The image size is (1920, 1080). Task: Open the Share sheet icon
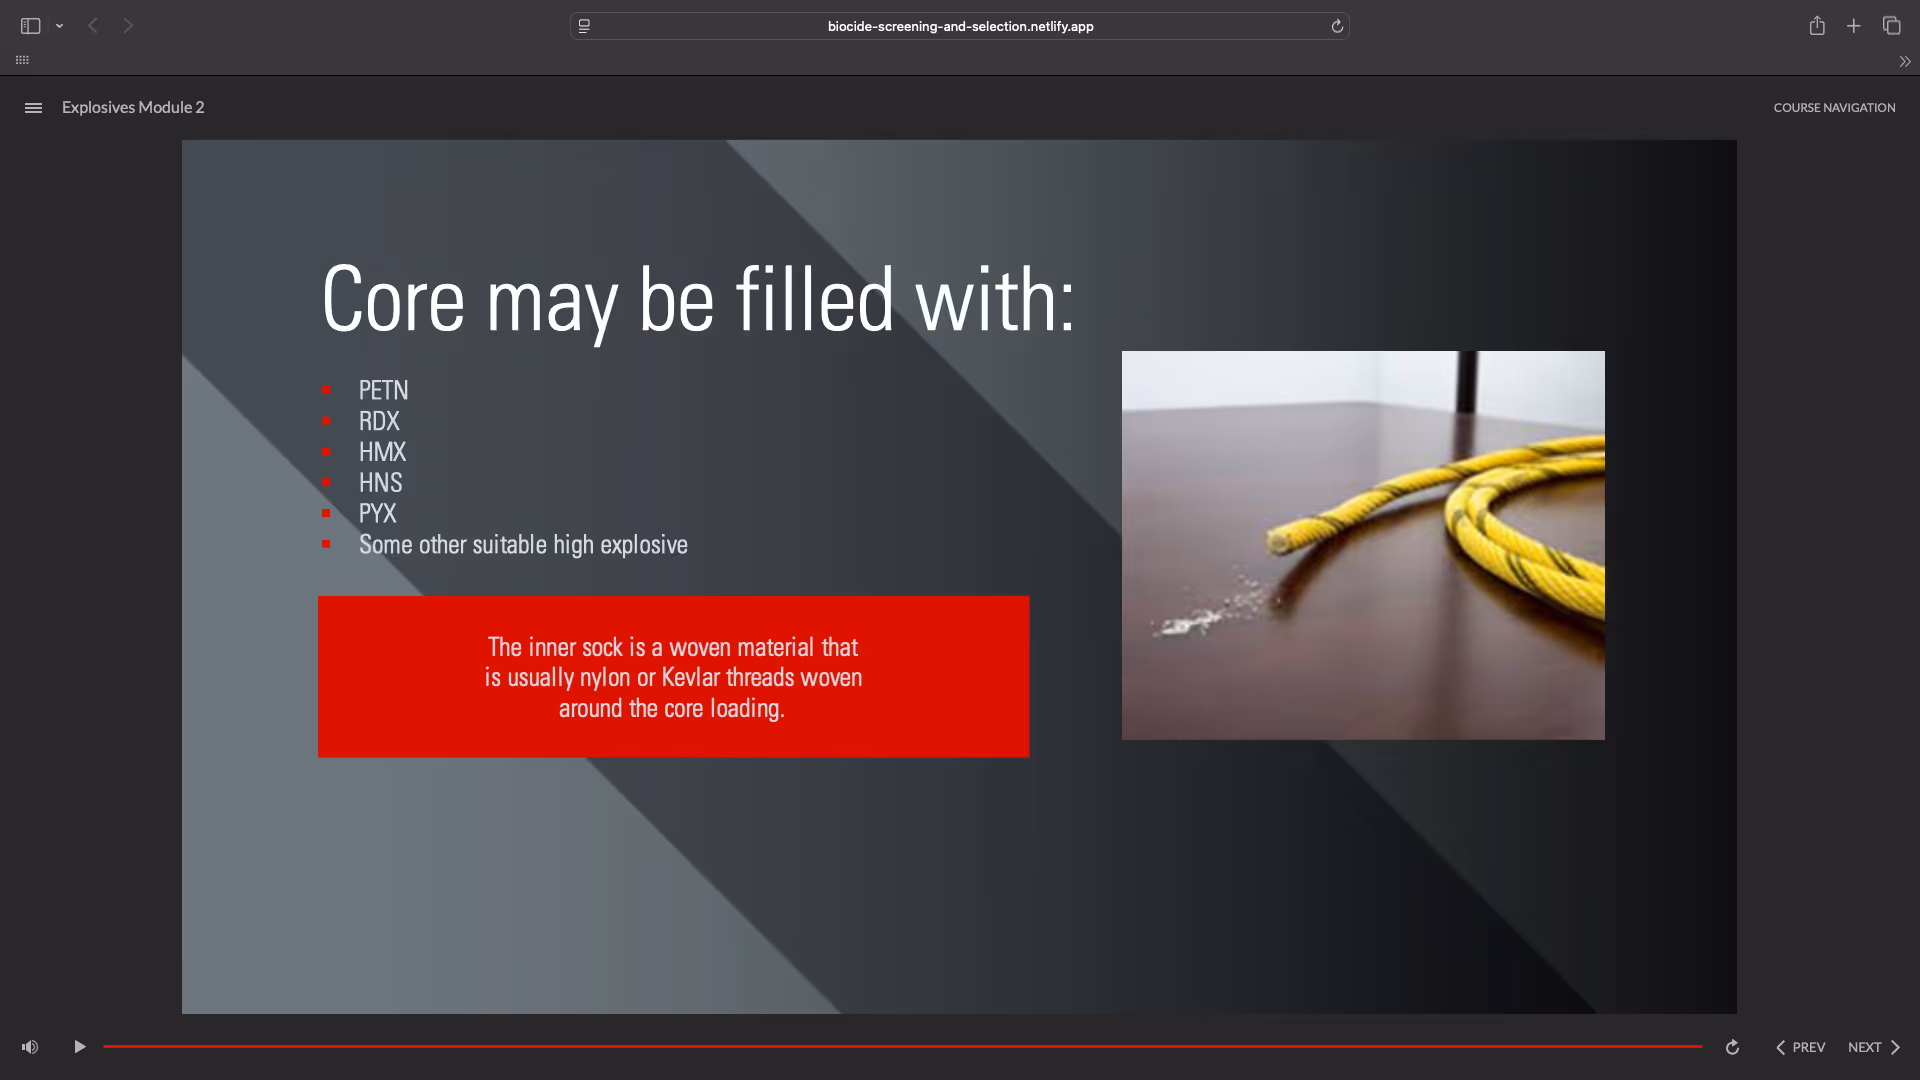click(1817, 26)
